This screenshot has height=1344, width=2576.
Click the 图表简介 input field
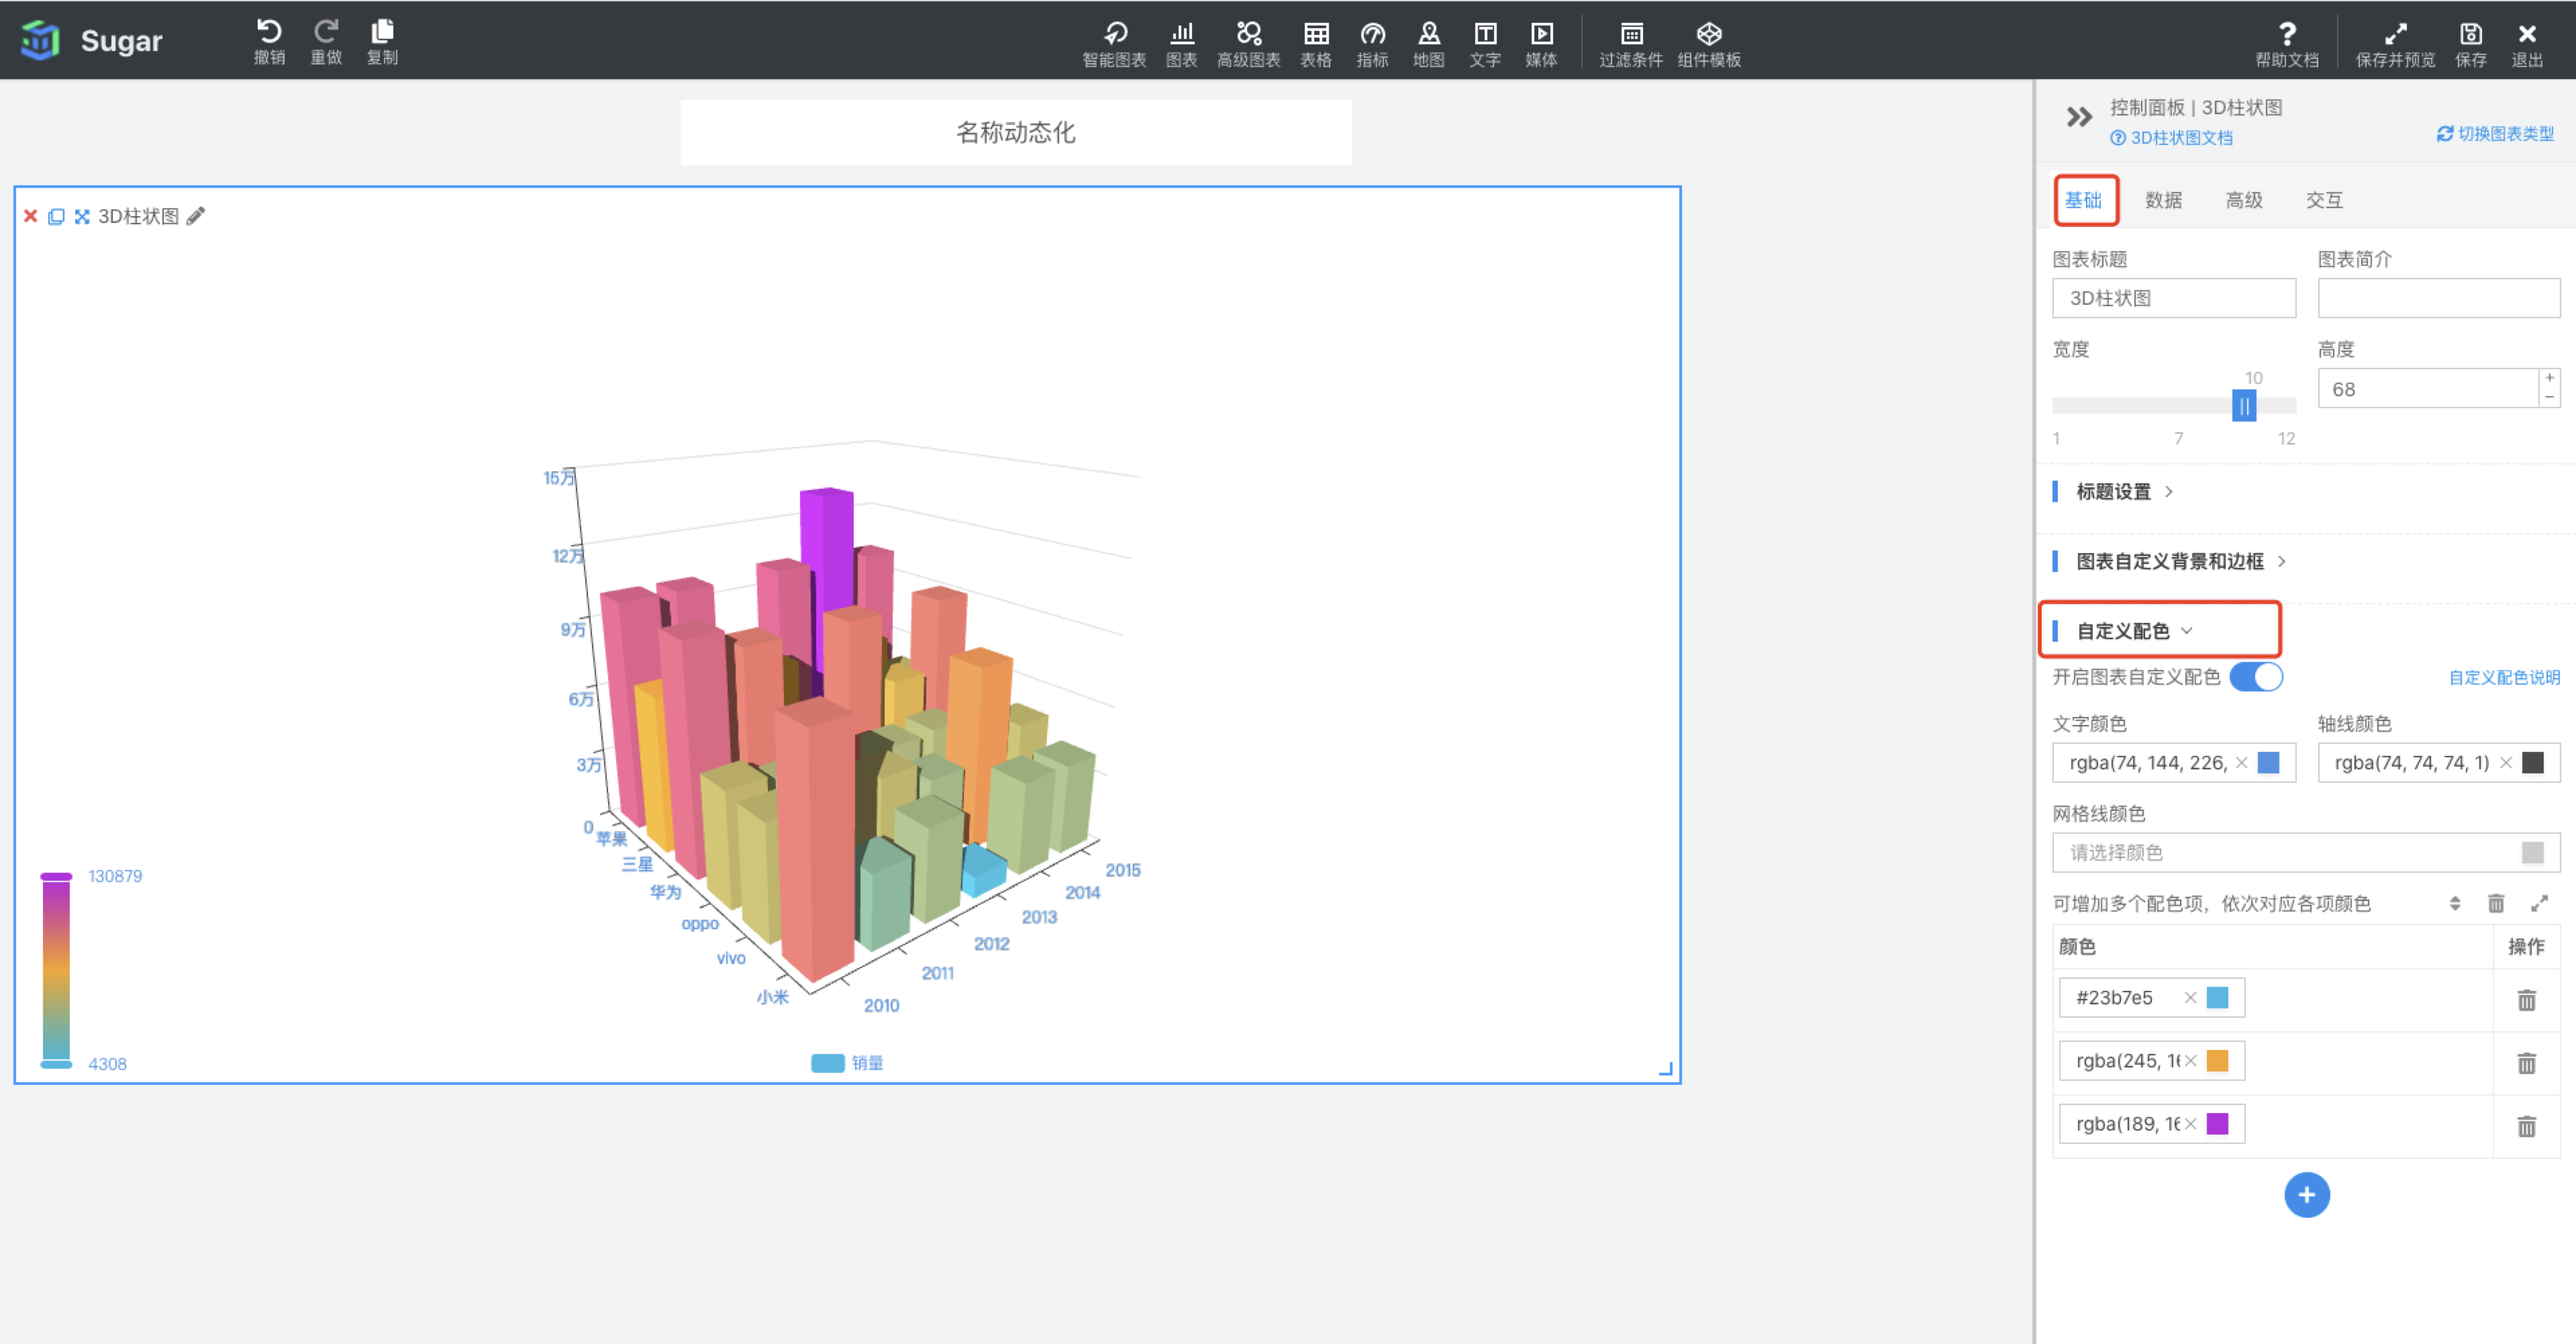pyautogui.click(x=2439, y=298)
